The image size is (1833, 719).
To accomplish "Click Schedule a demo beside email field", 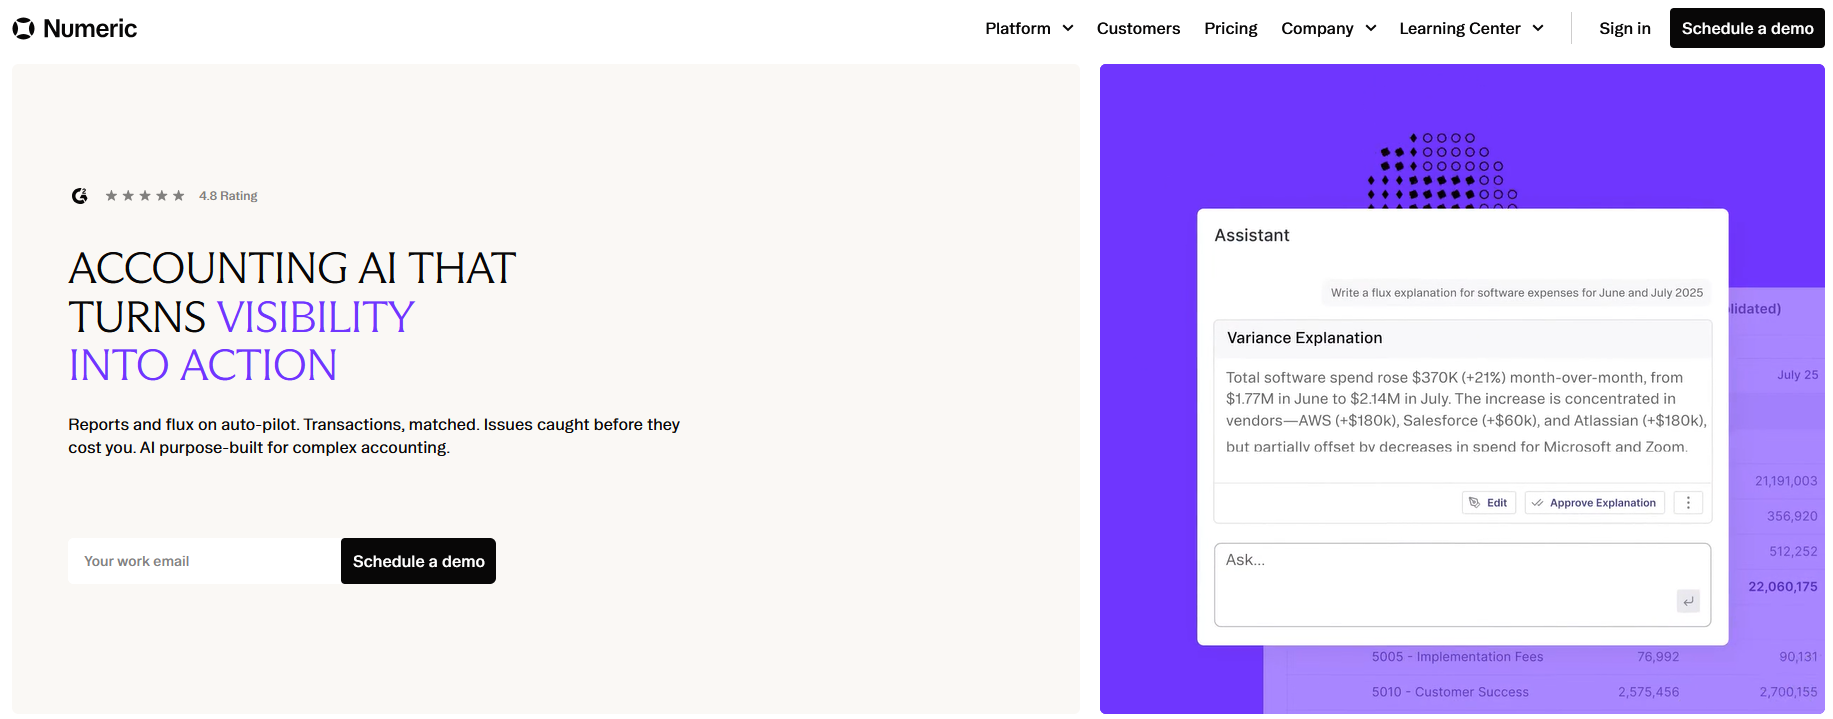I will pos(418,561).
